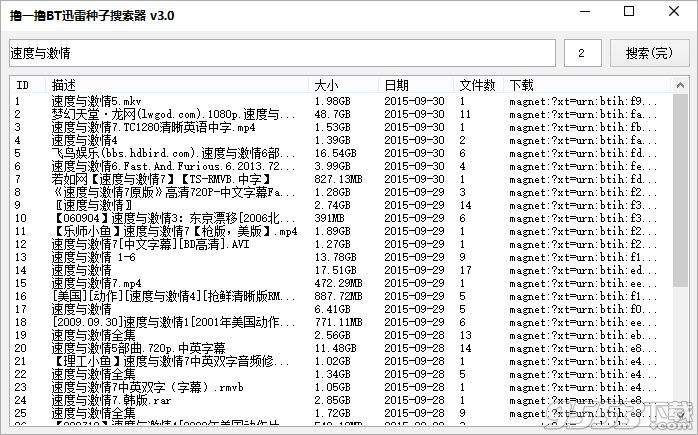698x435 pixels.
Task: Click the magnet link in row ID 14
Action: [583, 270]
